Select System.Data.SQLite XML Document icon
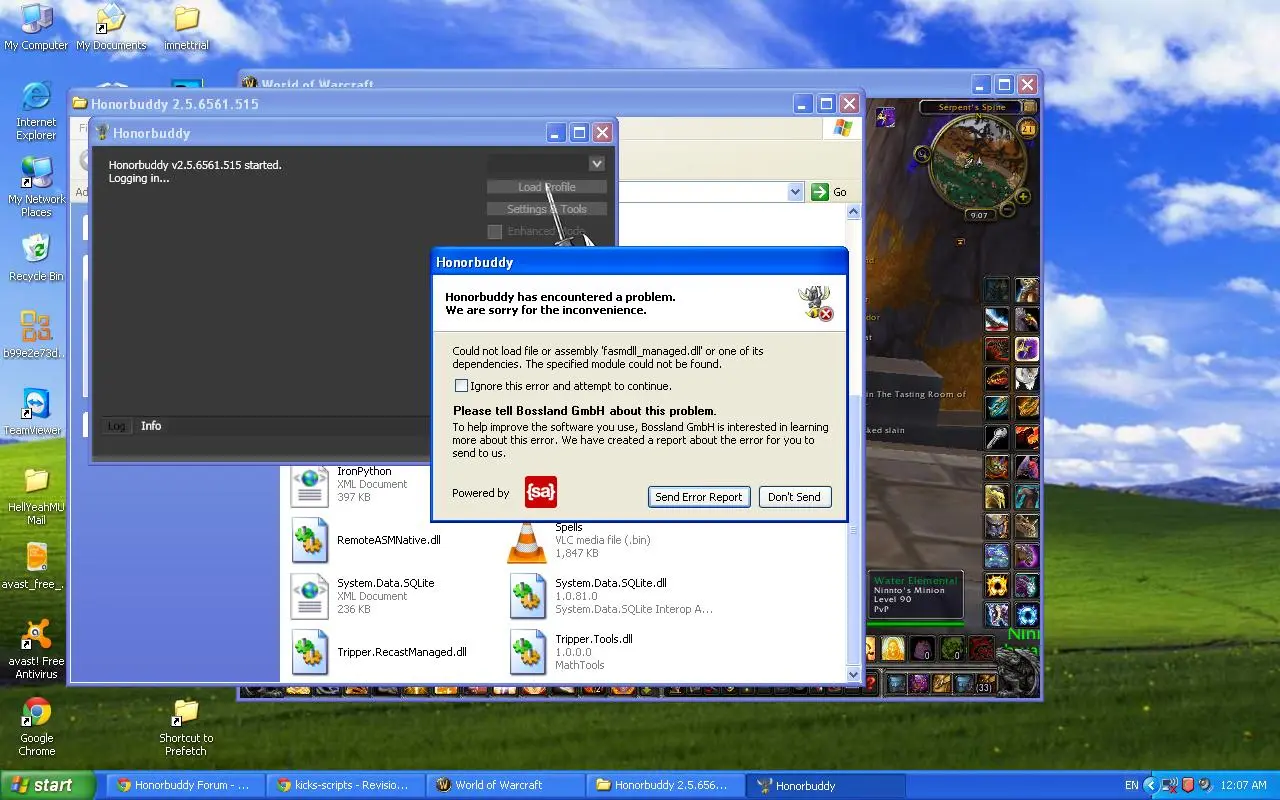 (x=310, y=596)
